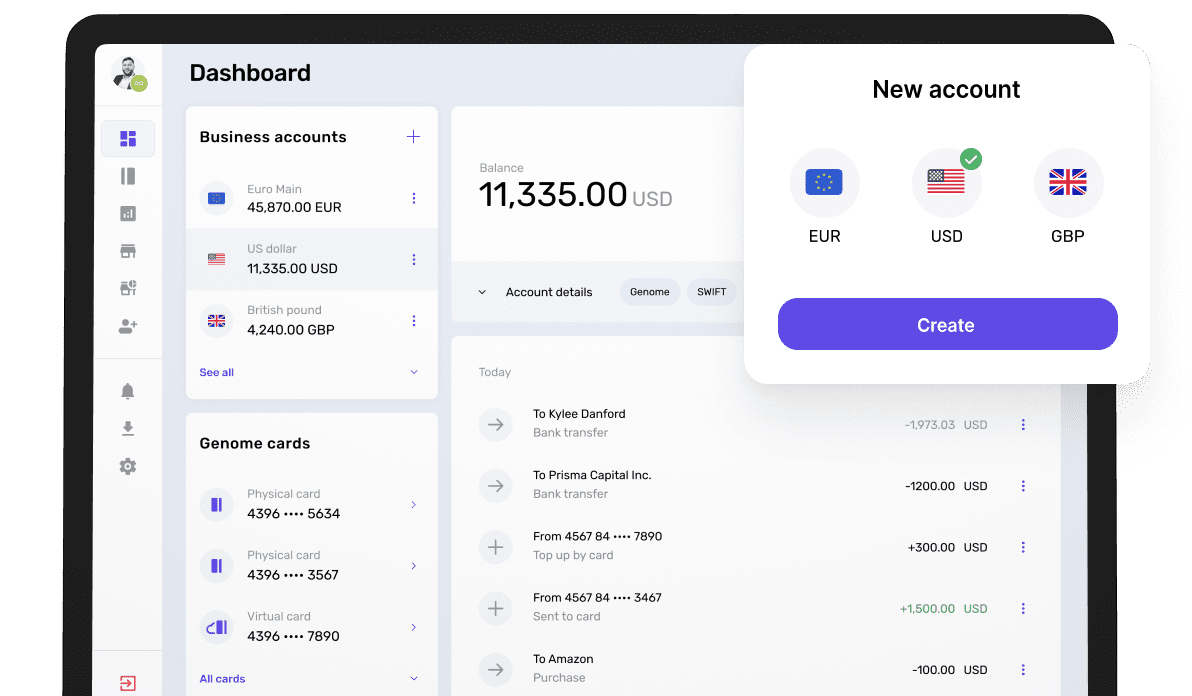The width and height of the screenshot is (1192, 696).
Task: Open options menu for Euro Main account
Action: point(414,199)
